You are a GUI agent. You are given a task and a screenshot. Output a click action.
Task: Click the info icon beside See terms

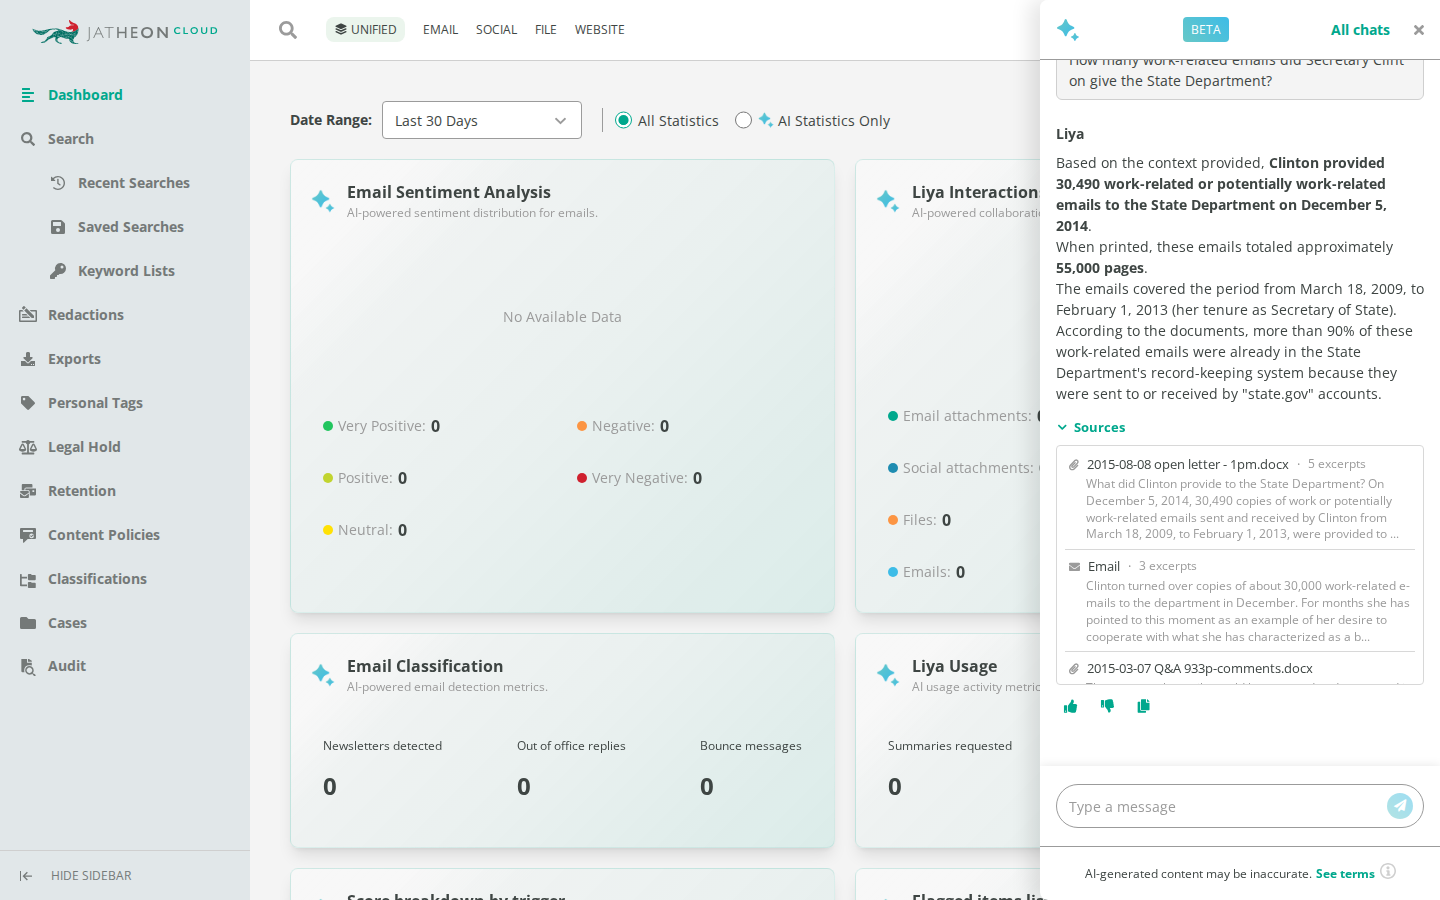(x=1388, y=871)
